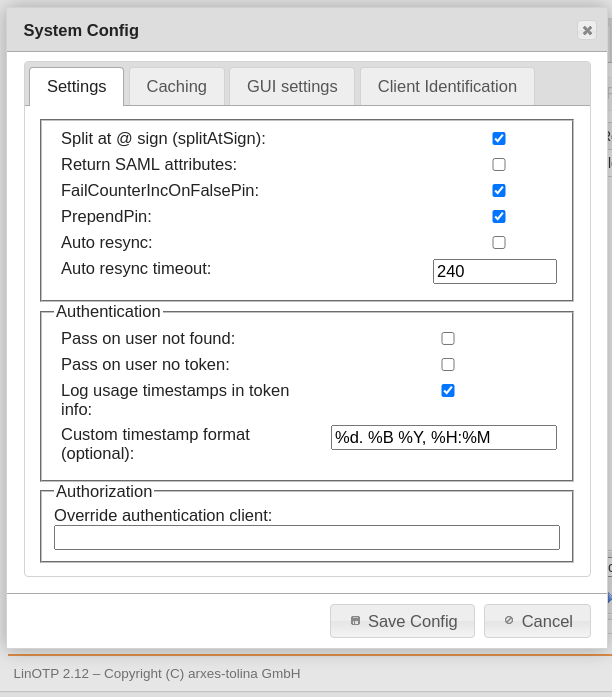Open the Client Identification tab

(447, 87)
